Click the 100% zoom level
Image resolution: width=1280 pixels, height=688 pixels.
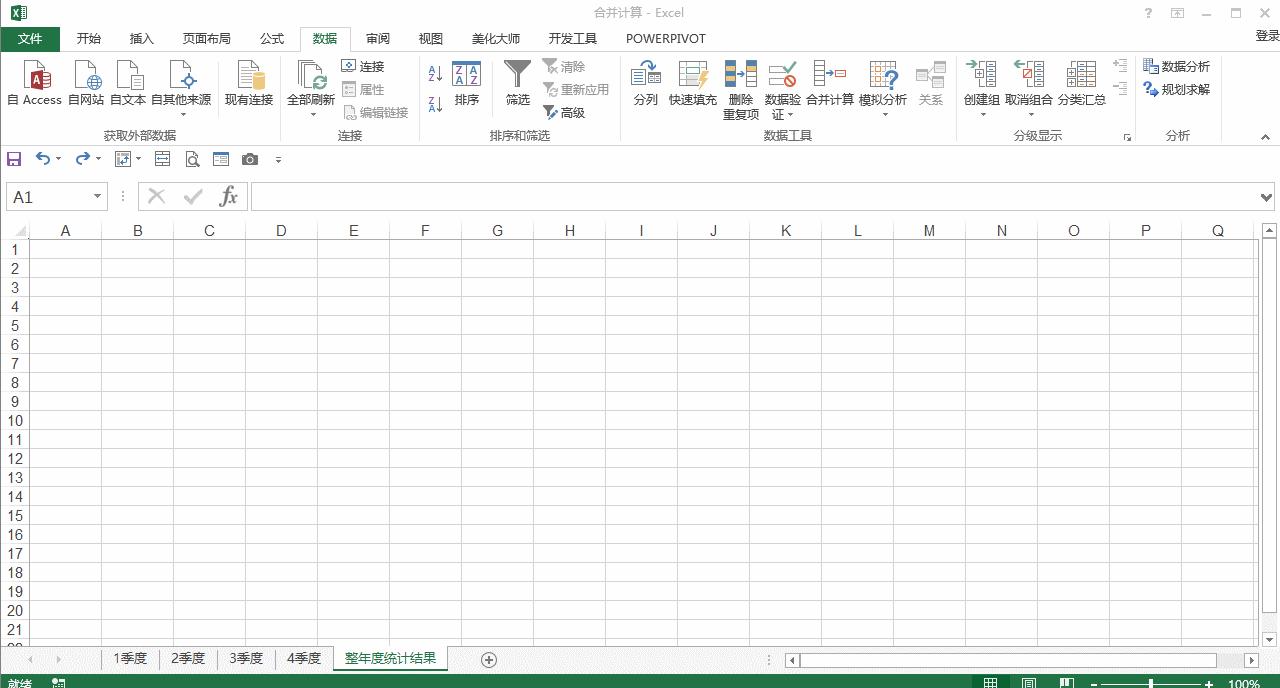click(x=1244, y=684)
